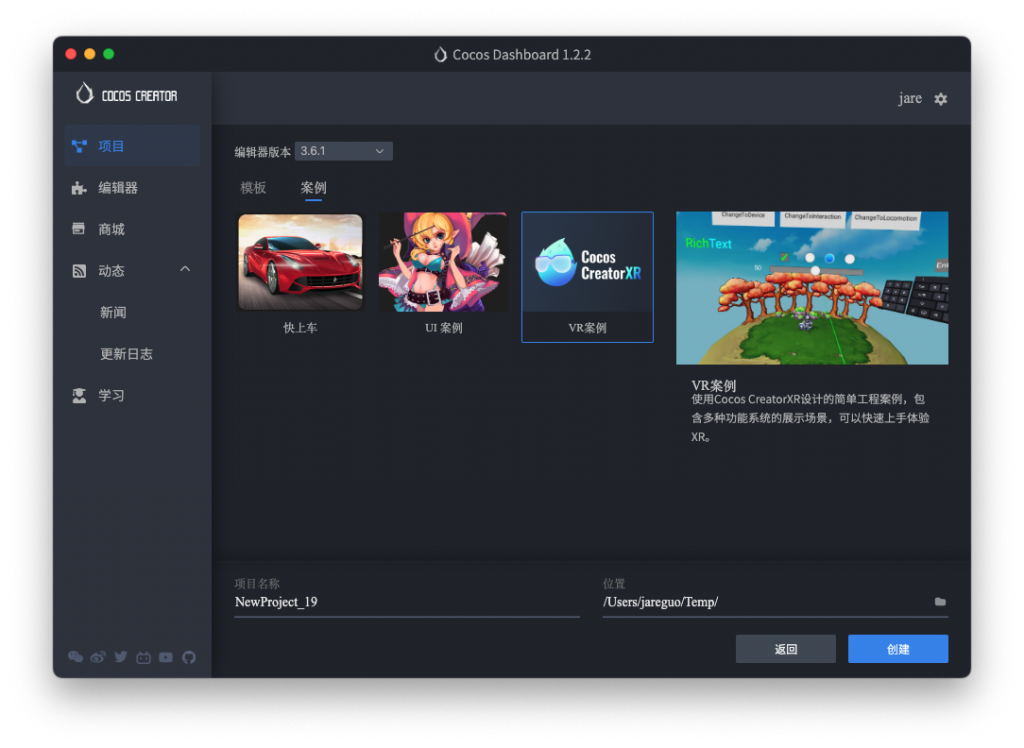Click the blue 创建 button
The image size is (1024, 748).
pyautogui.click(x=898, y=649)
